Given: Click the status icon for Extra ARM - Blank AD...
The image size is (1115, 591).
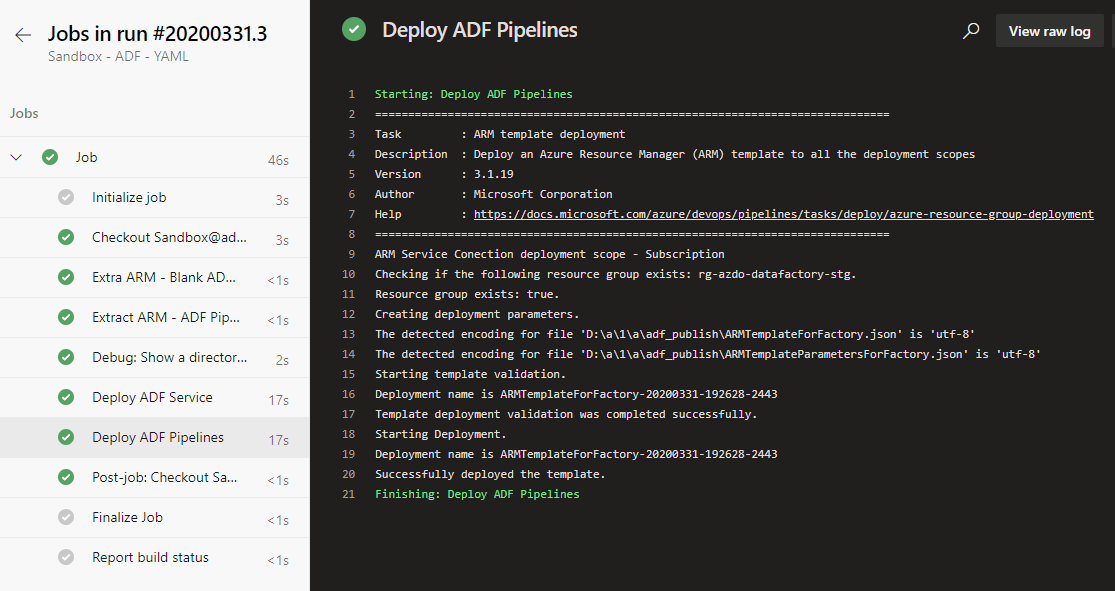Looking at the screenshot, I should click(66, 277).
